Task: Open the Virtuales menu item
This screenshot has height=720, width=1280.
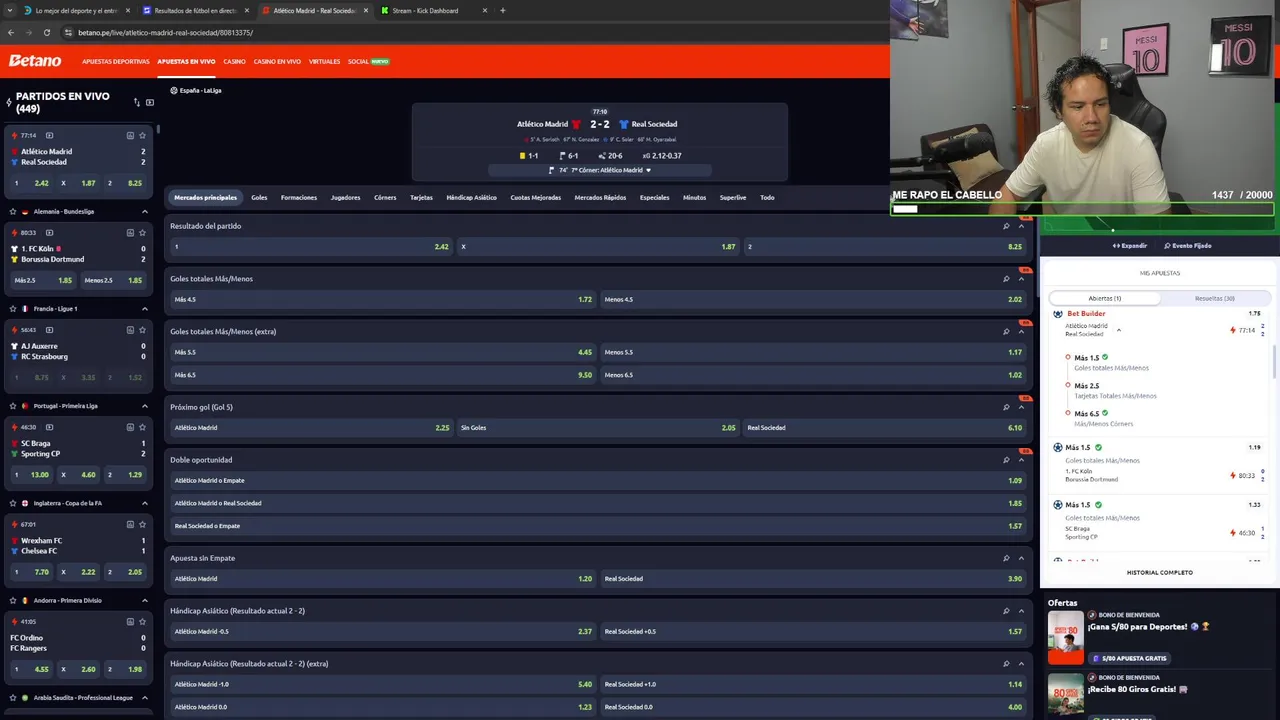Action: coord(324,61)
